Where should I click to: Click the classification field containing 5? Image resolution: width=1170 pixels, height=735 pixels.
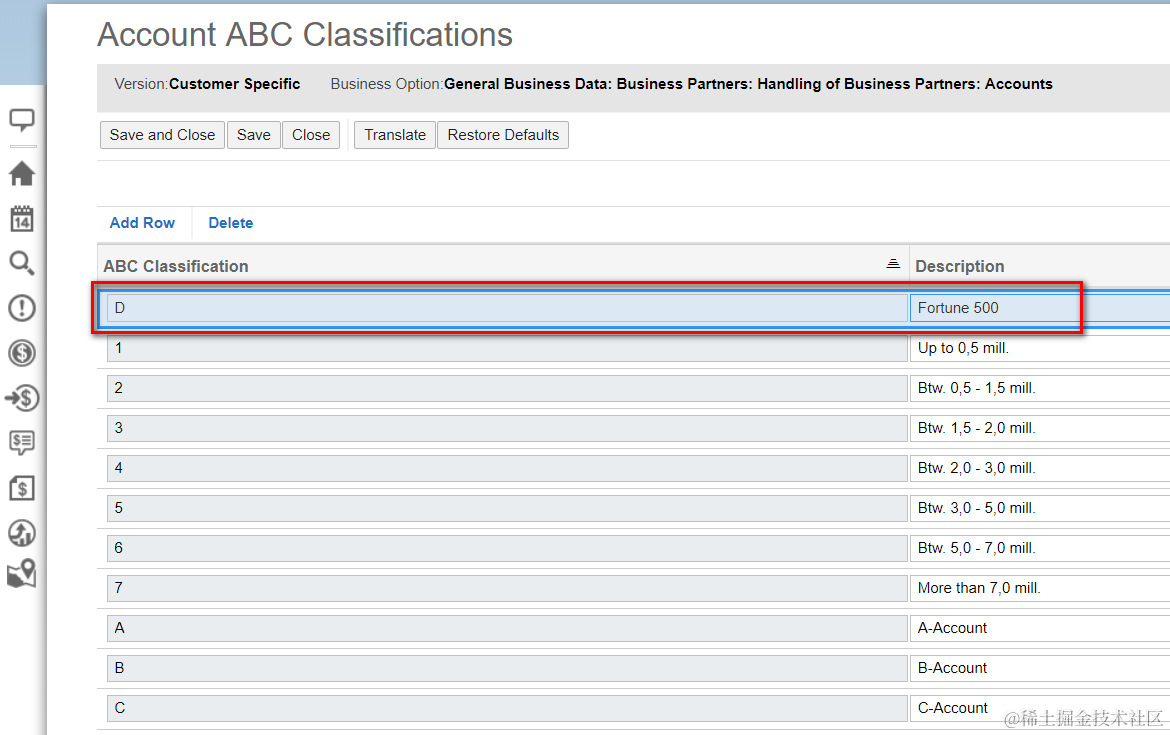(507, 508)
